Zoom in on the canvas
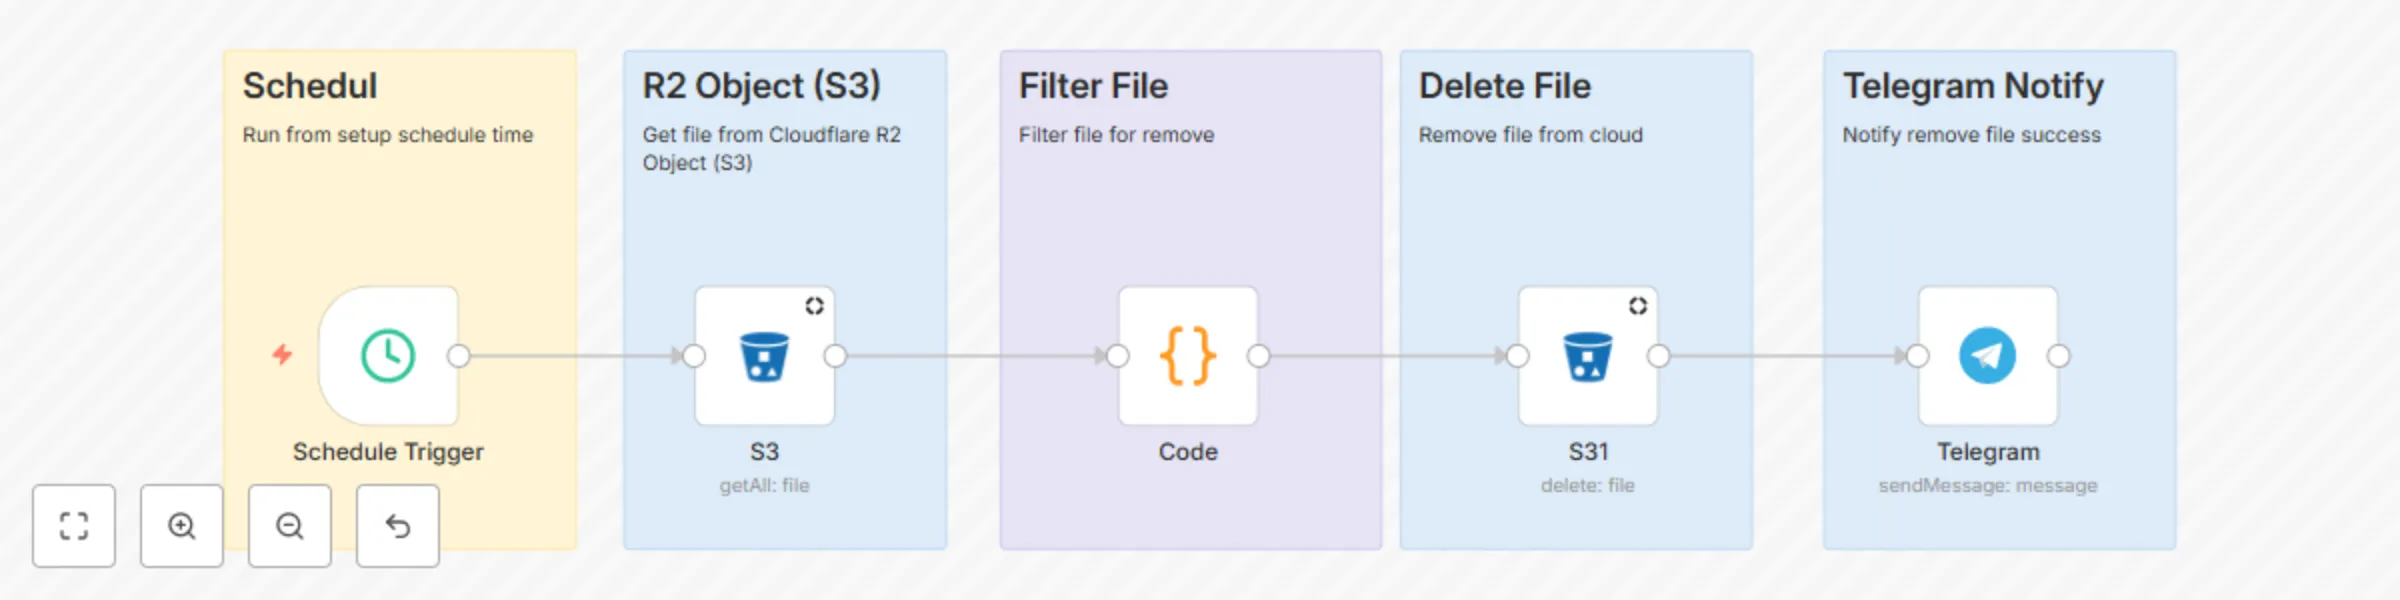This screenshot has width=2400, height=600. coord(182,526)
